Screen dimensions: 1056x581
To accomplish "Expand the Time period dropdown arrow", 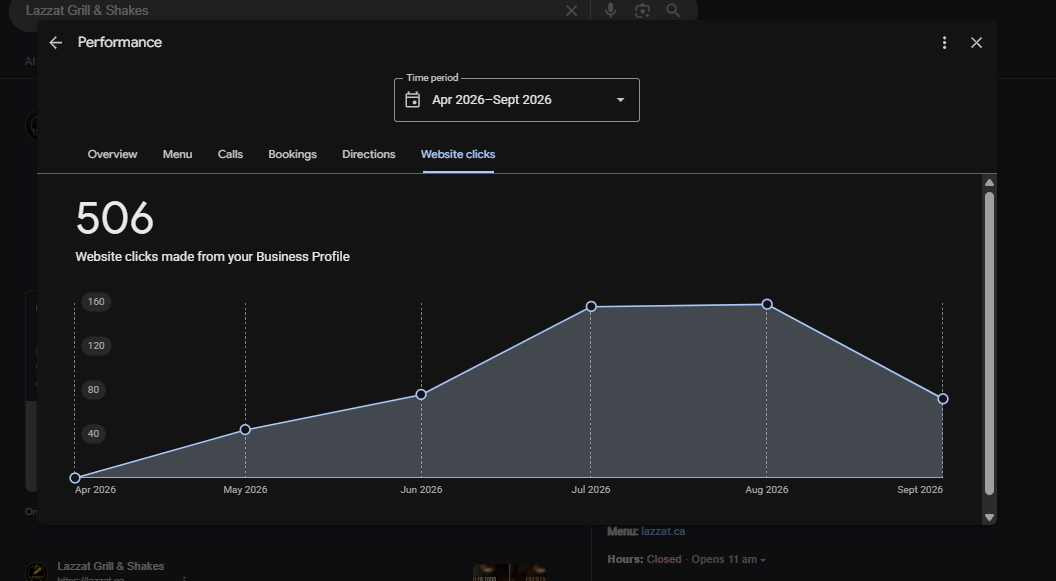I will click(620, 100).
